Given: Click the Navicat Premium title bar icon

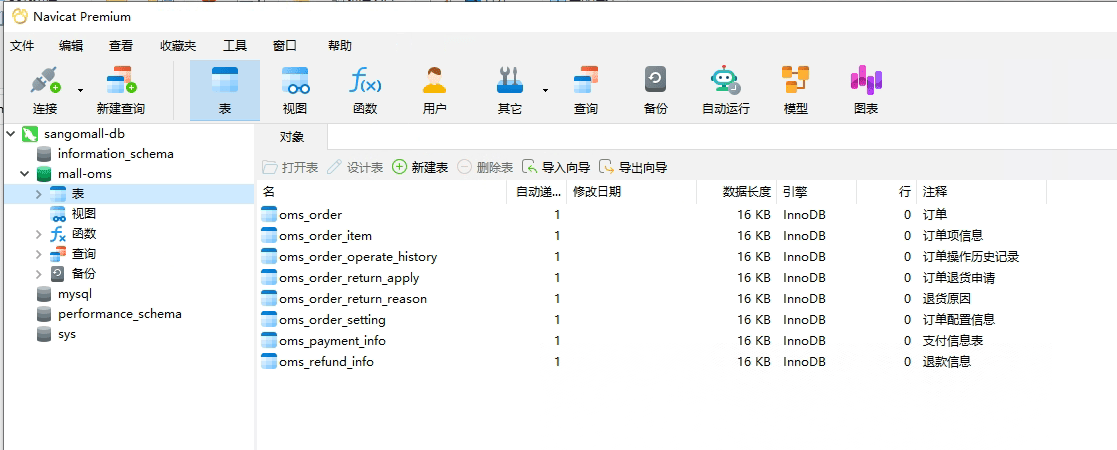Looking at the screenshot, I should coord(20,16).
